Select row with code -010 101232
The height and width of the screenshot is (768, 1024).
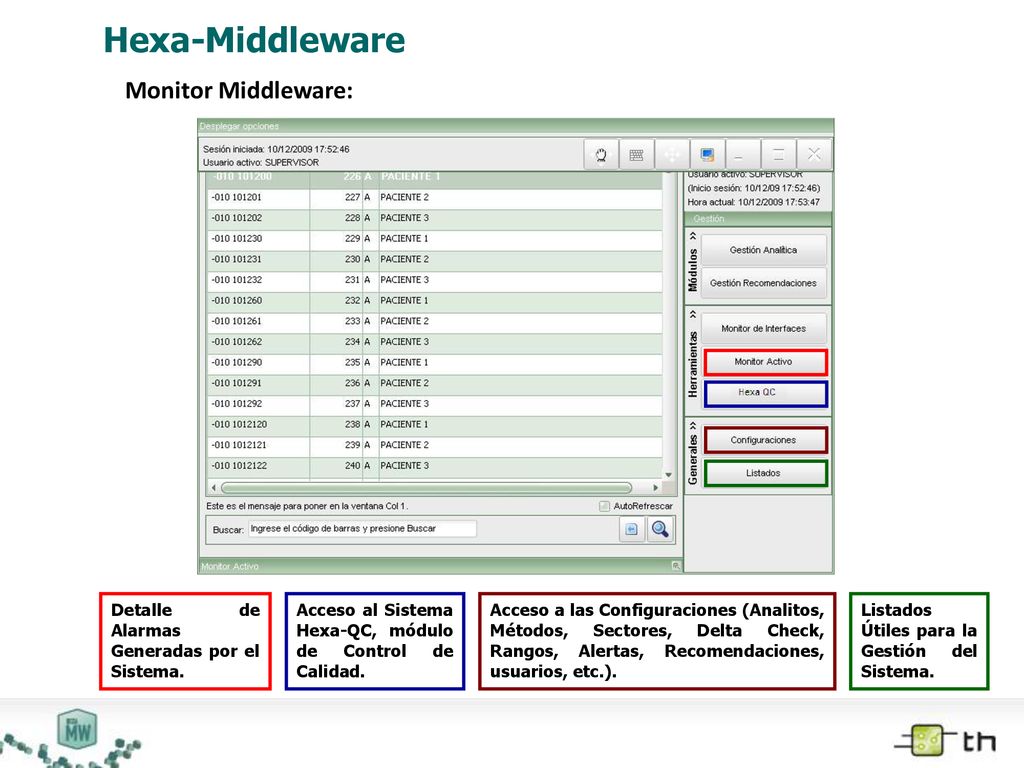[x=435, y=280]
